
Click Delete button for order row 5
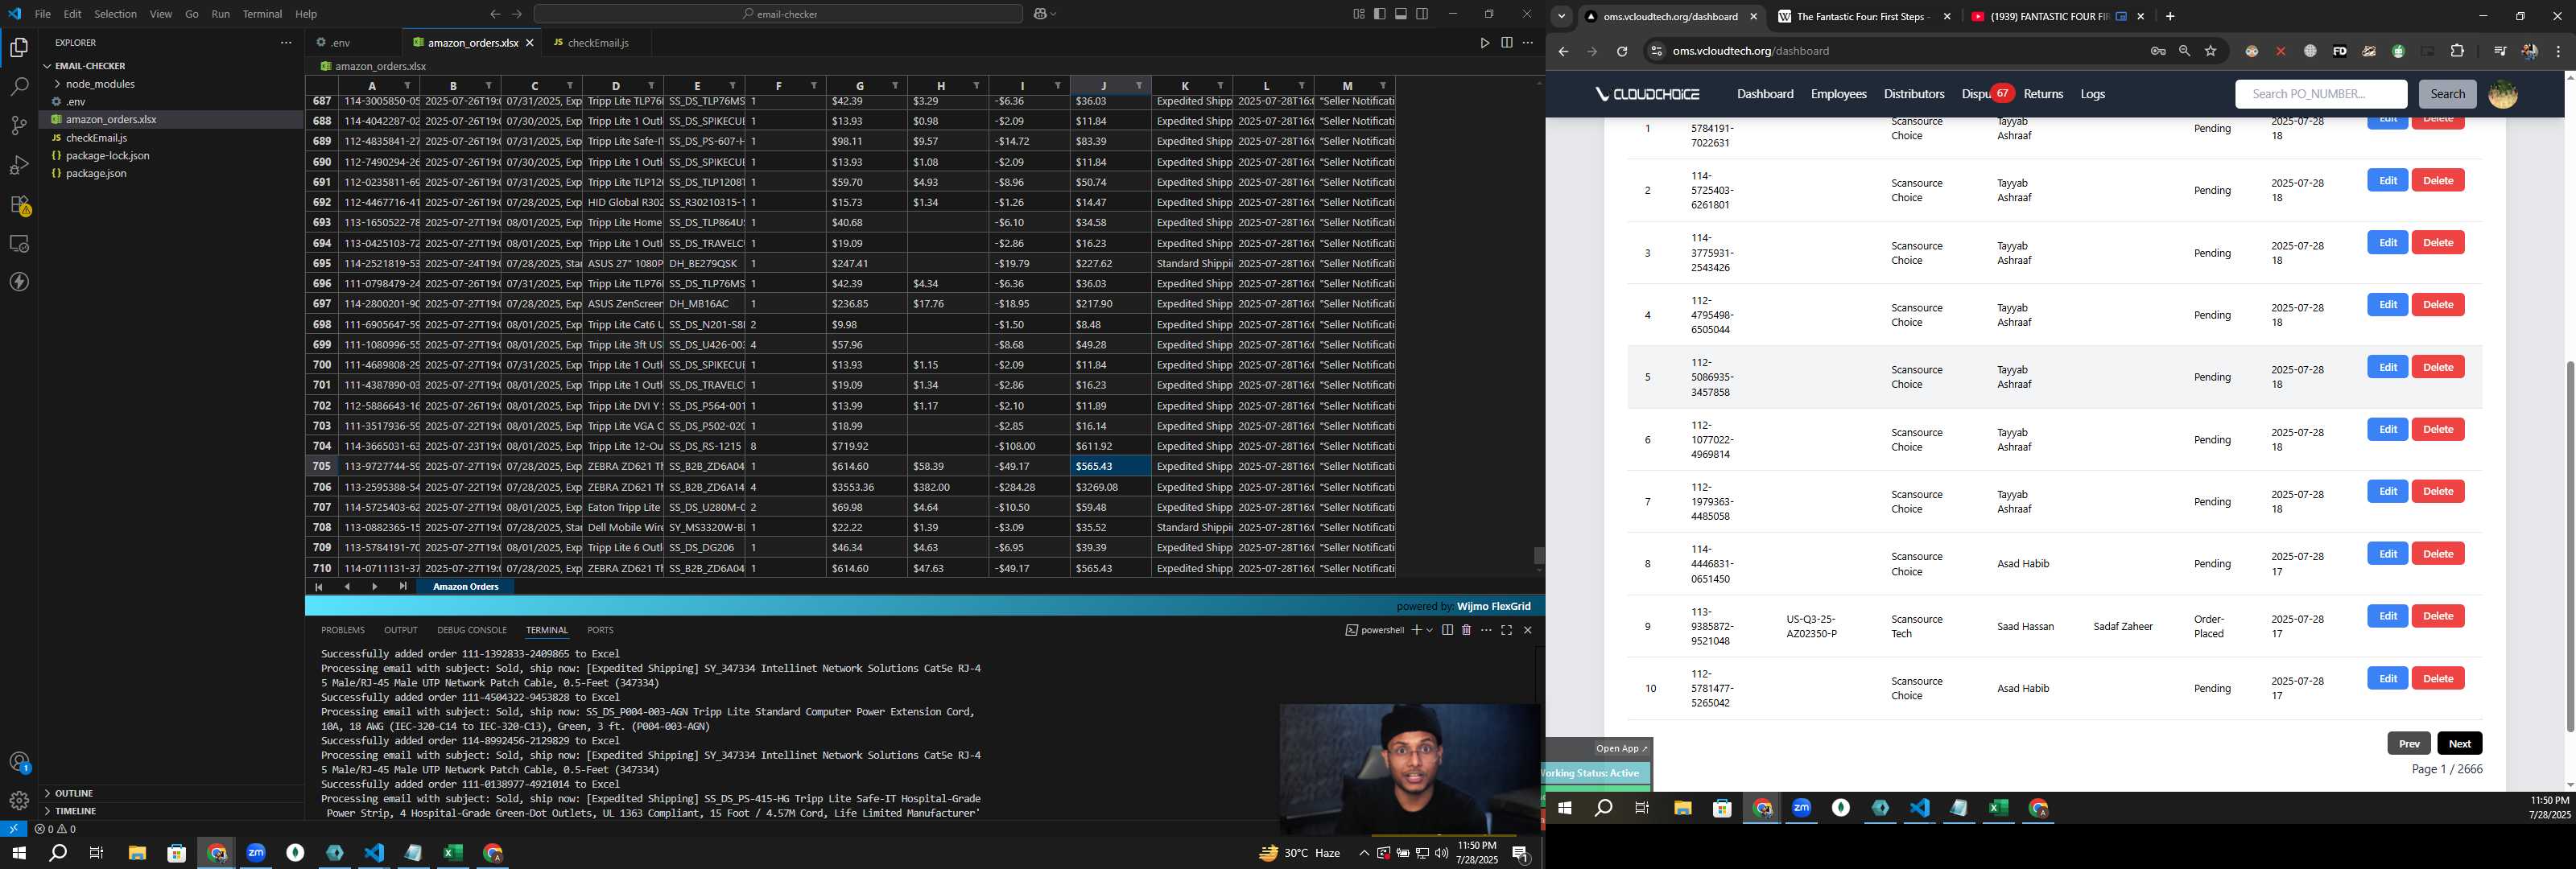click(x=2437, y=367)
